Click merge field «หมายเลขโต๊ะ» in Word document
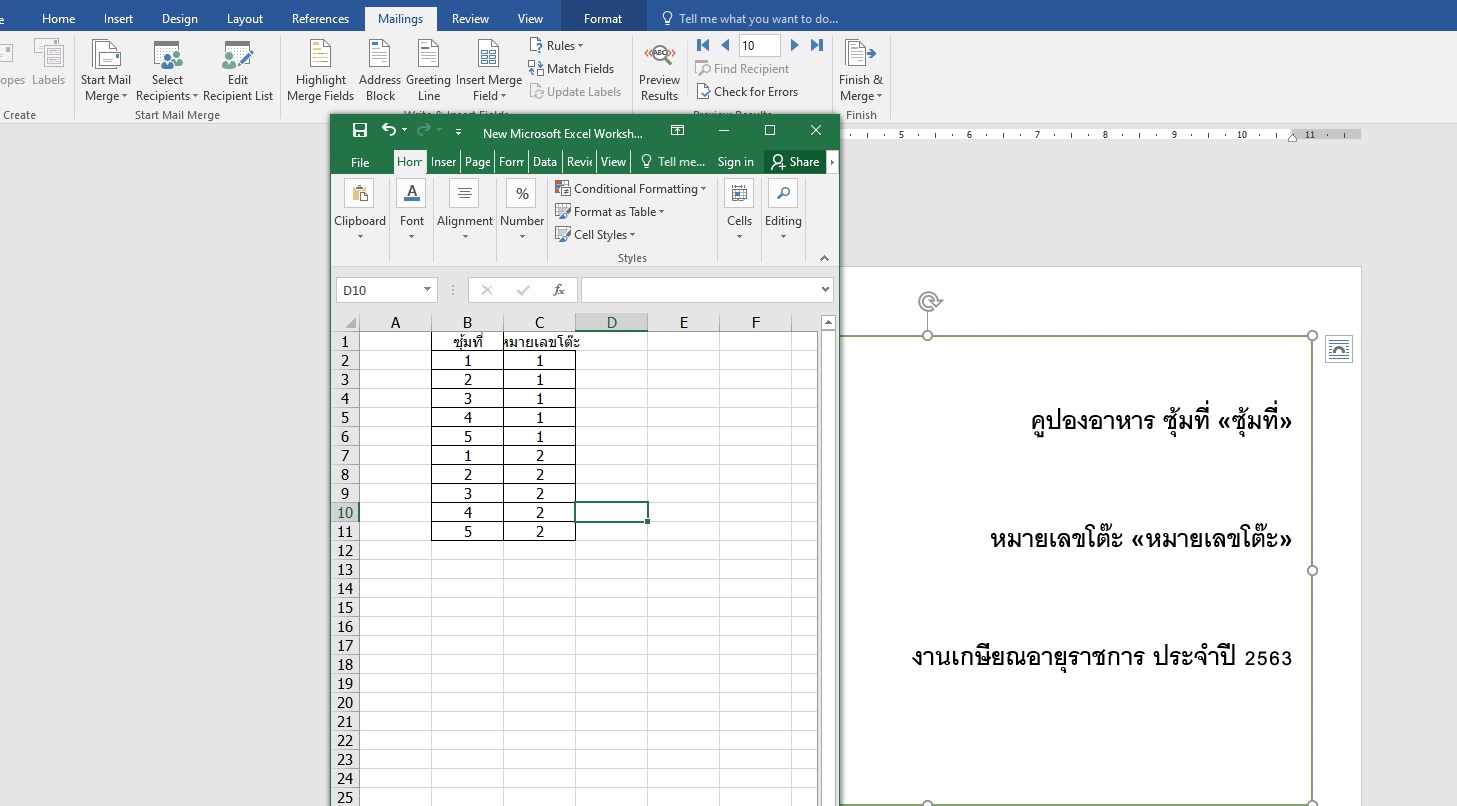Screen dimensions: 1457x806 click(x=1211, y=539)
